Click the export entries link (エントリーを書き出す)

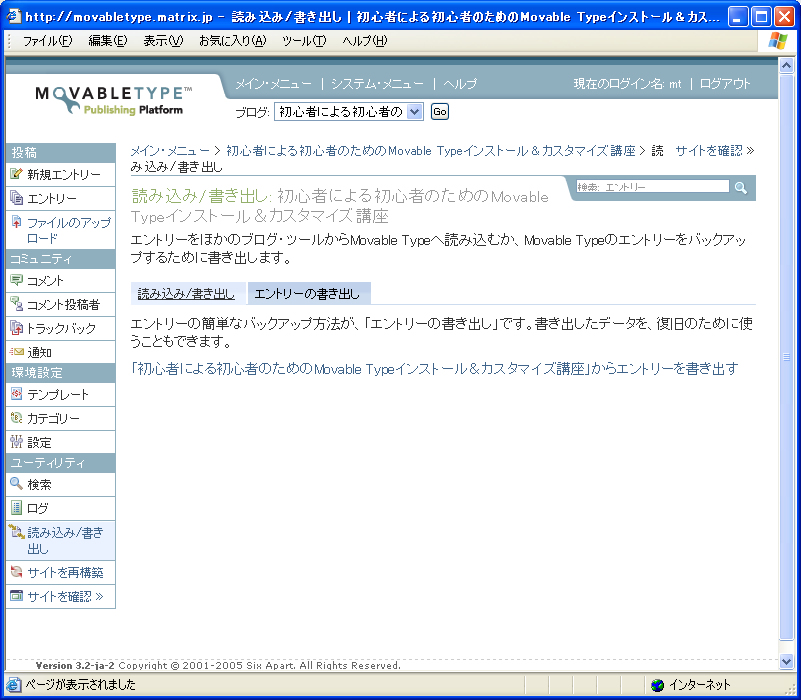[435, 369]
